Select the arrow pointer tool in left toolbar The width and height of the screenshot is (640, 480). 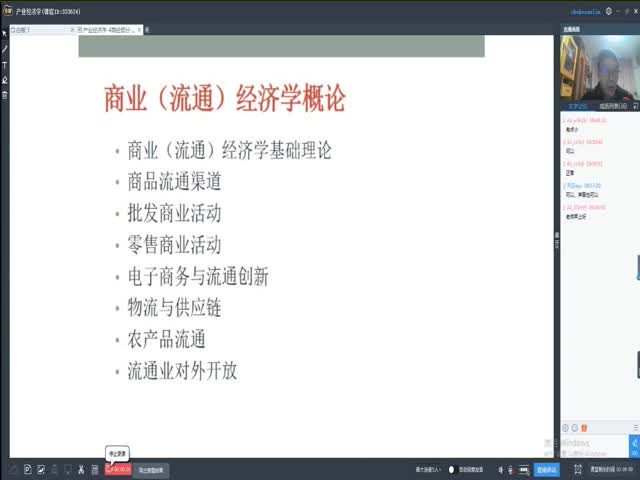tap(4, 34)
